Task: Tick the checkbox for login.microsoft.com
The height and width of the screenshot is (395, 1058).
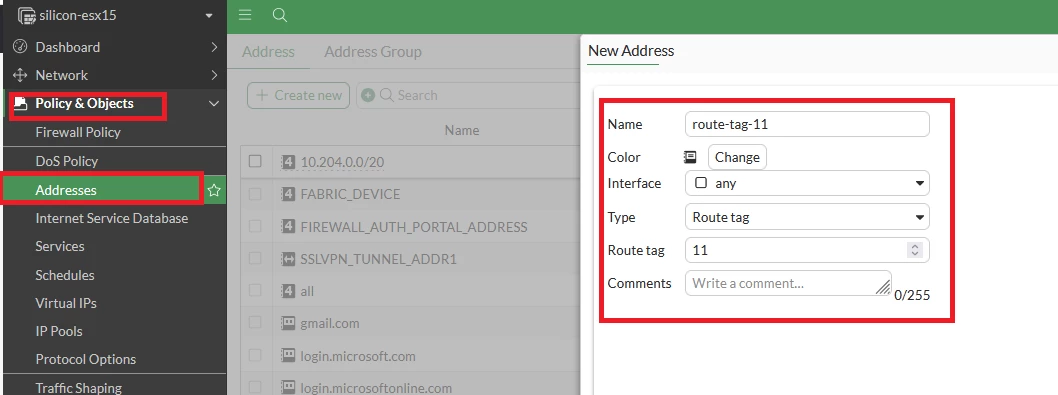Action: pyautogui.click(x=255, y=355)
